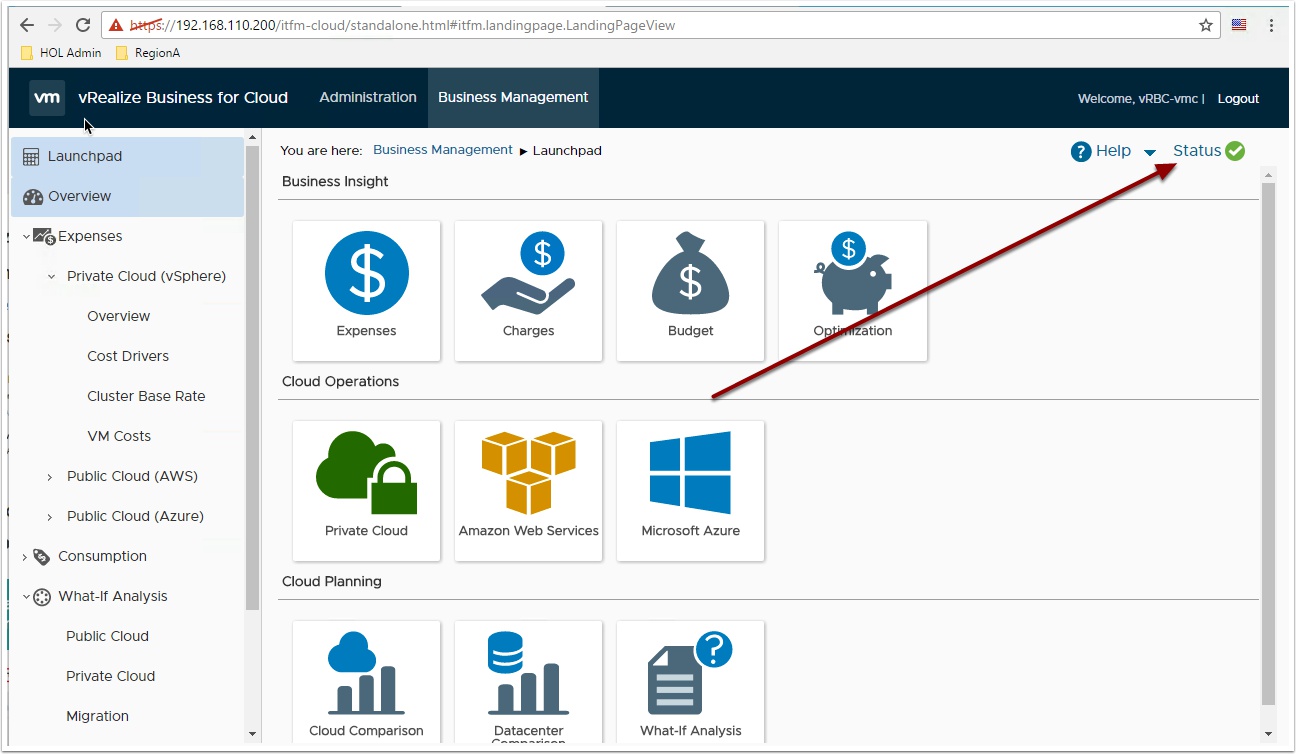
Task: Click the browser forward arrow
Action: click(55, 25)
